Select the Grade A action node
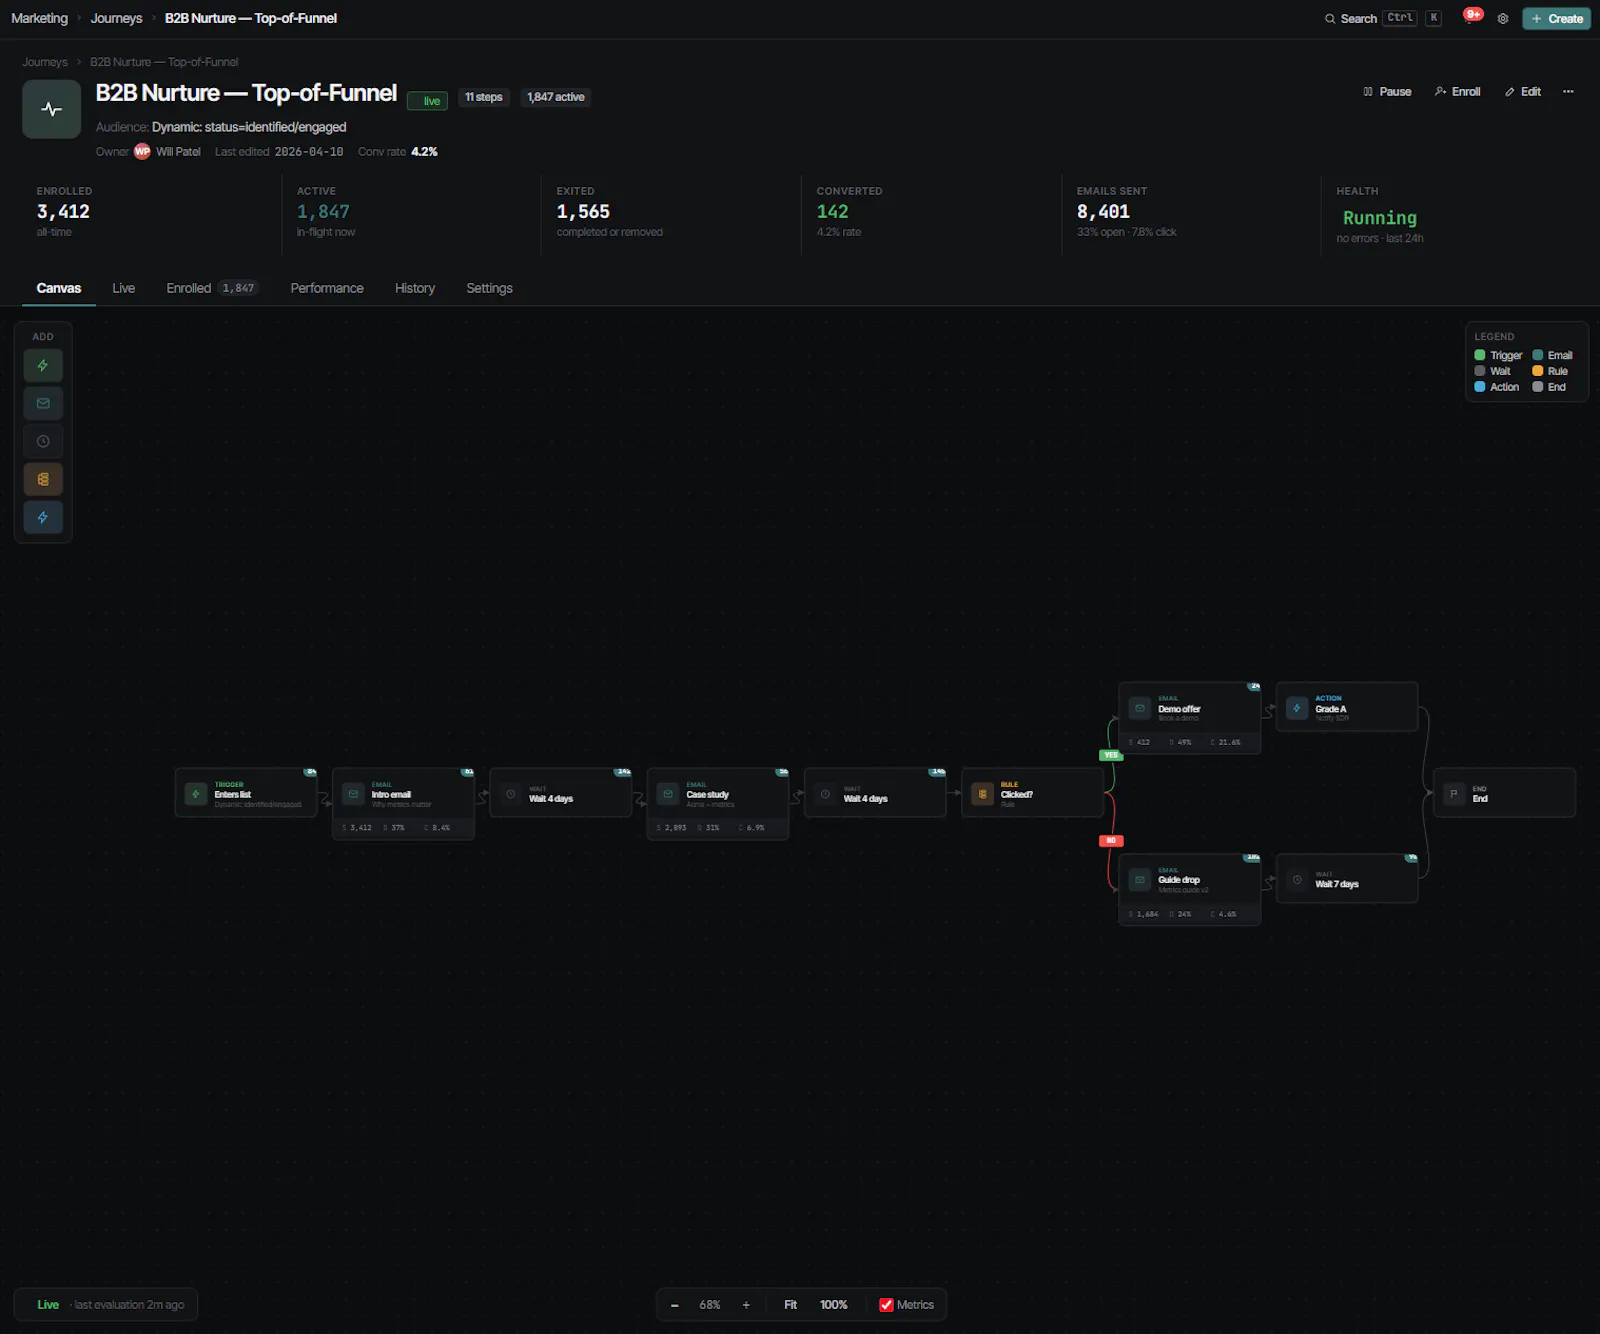 coord(1347,707)
